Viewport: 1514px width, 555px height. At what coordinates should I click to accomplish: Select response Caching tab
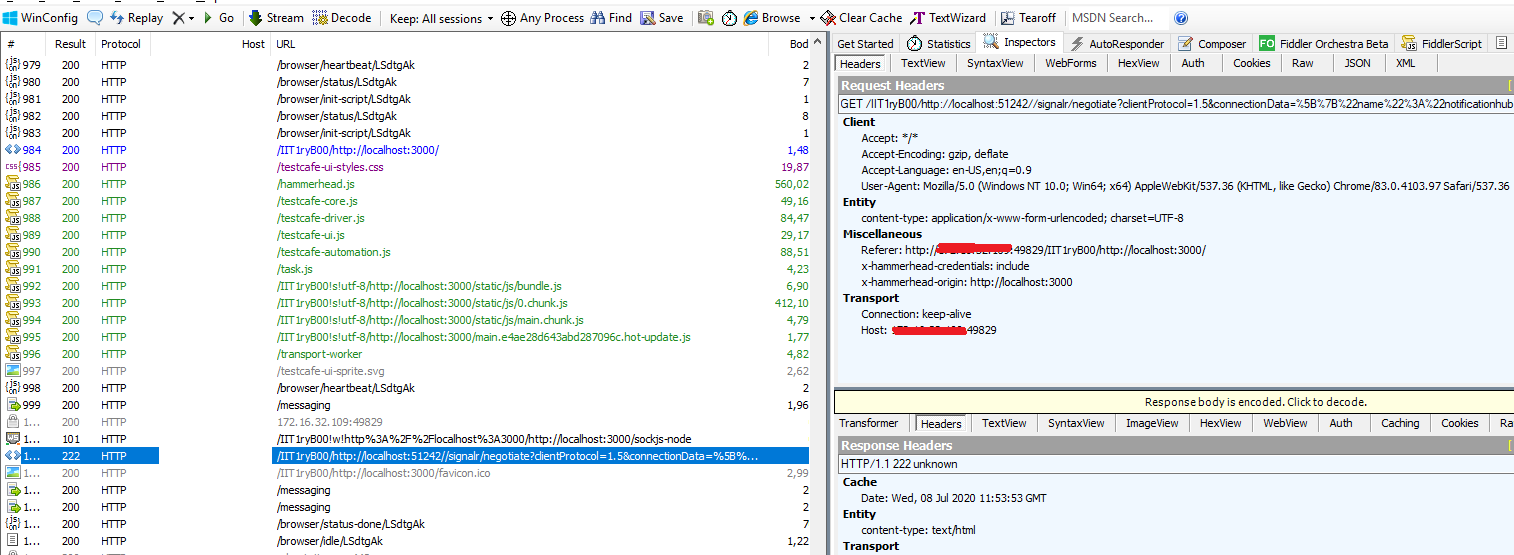[1400, 423]
